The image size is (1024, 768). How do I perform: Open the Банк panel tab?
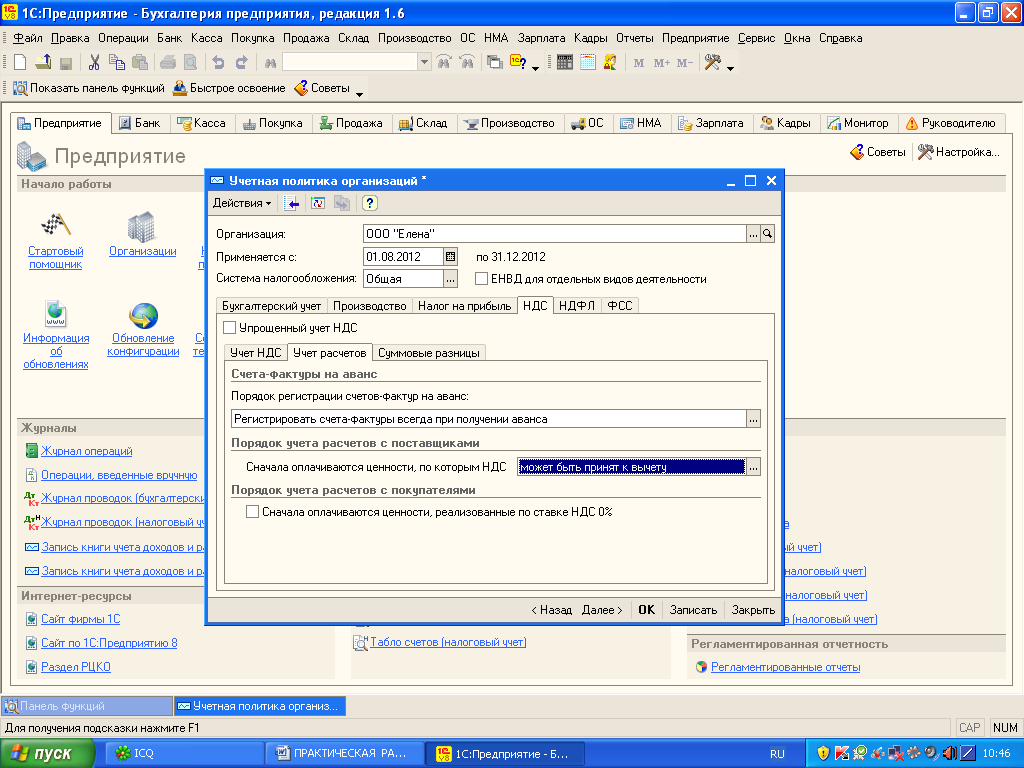[140, 123]
